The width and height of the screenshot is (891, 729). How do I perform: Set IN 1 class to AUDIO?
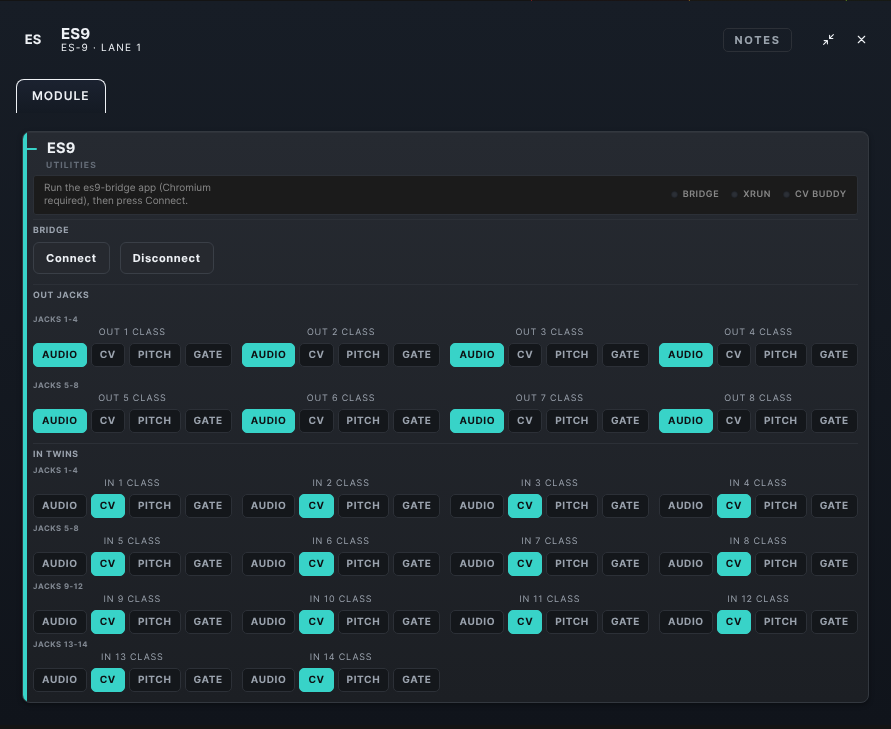(x=60, y=506)
